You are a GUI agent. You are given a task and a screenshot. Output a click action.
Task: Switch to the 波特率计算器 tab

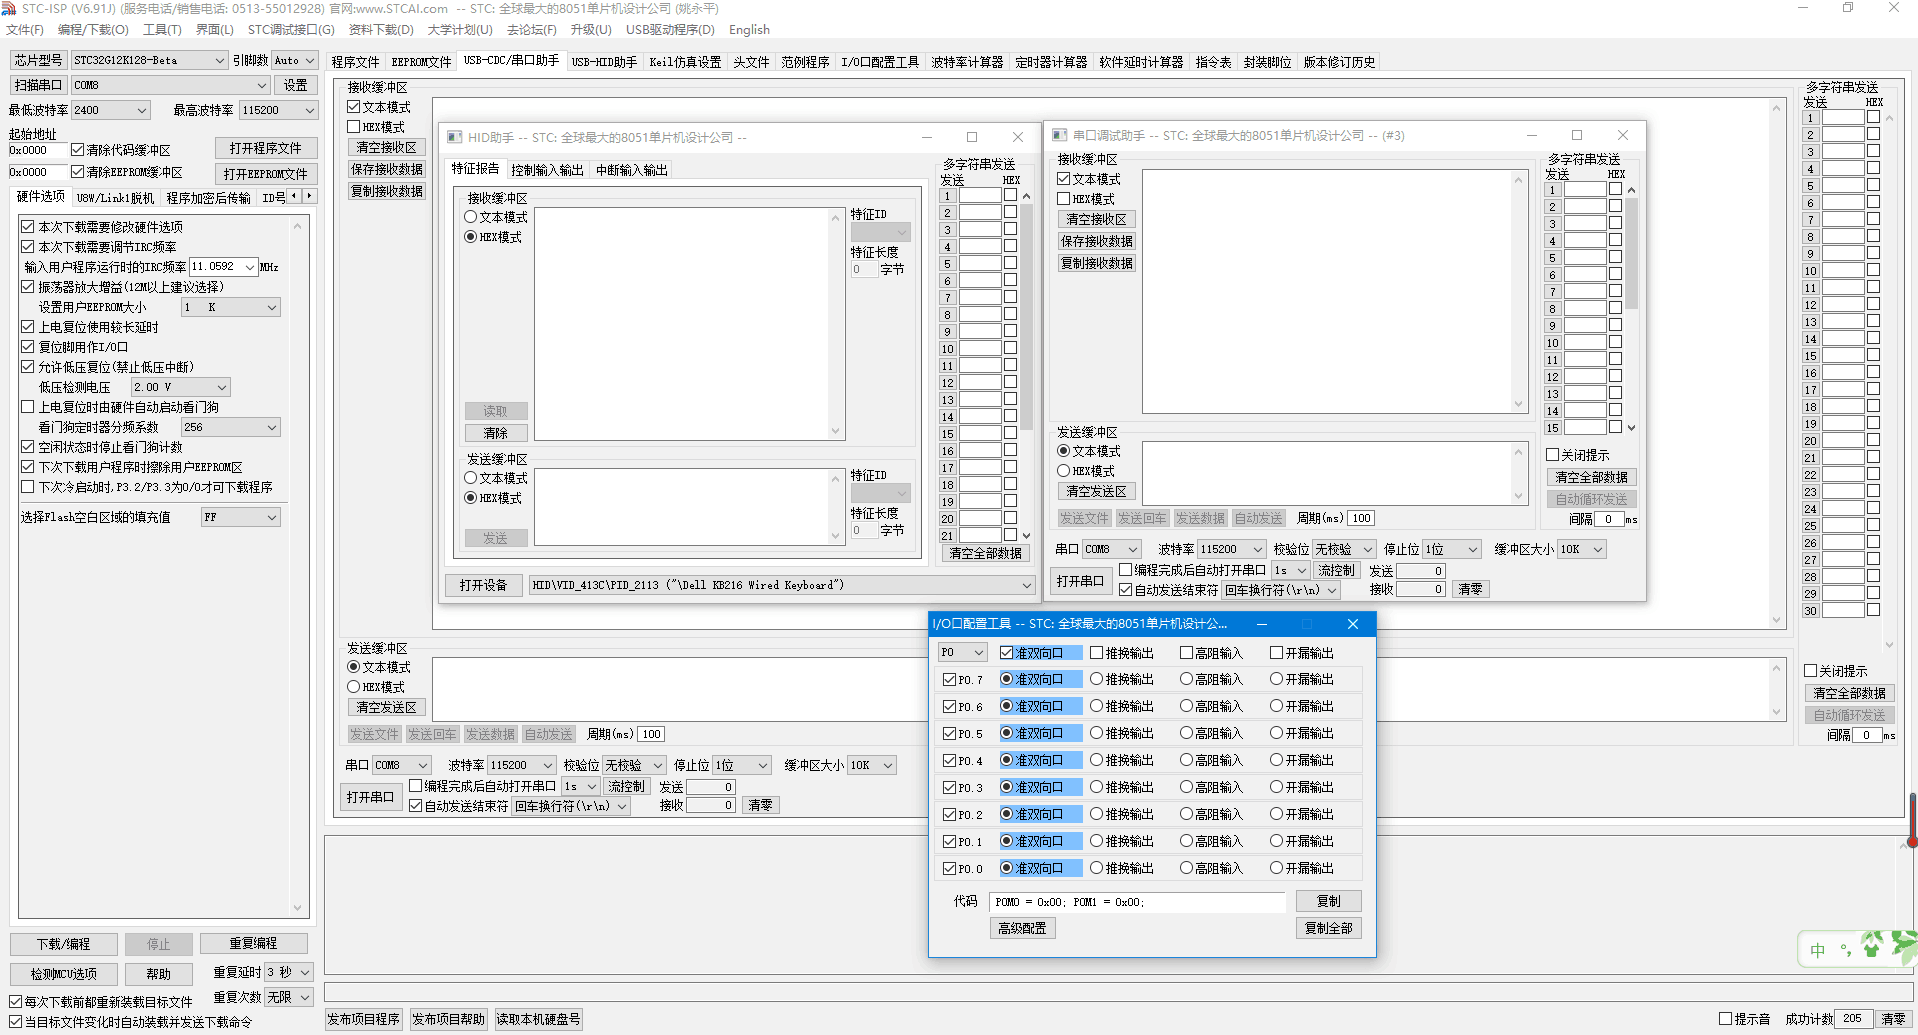coord(967,62)
